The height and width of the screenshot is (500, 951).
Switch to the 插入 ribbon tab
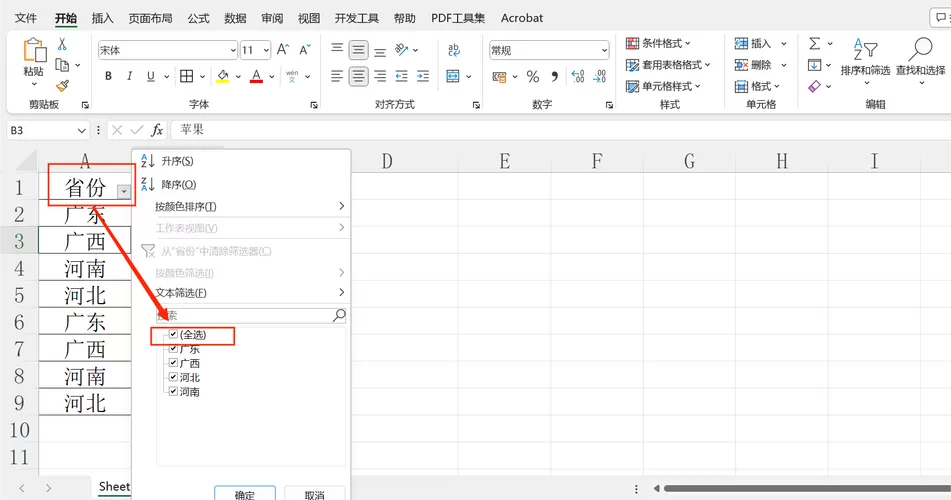(102, 18)
